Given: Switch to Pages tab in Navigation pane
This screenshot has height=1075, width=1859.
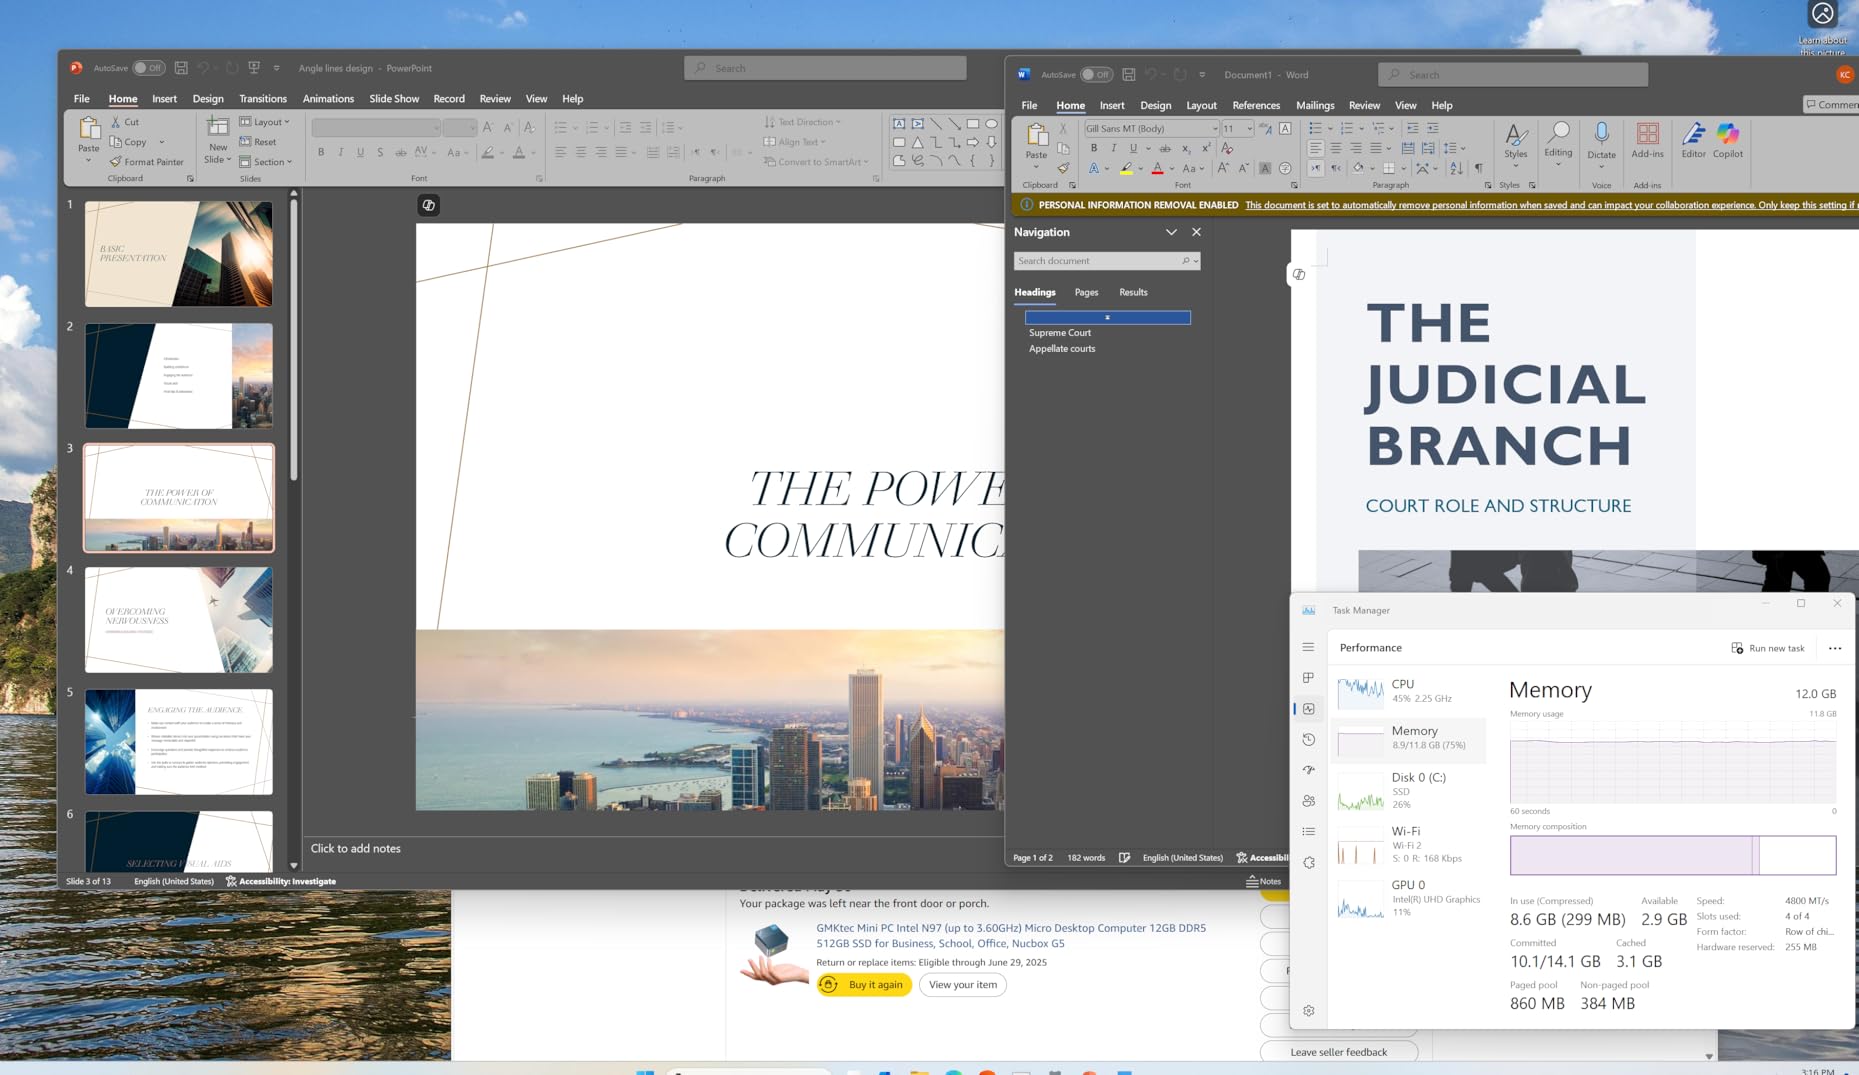Looking at the screenshot, I should click(x=1086, y=292).
